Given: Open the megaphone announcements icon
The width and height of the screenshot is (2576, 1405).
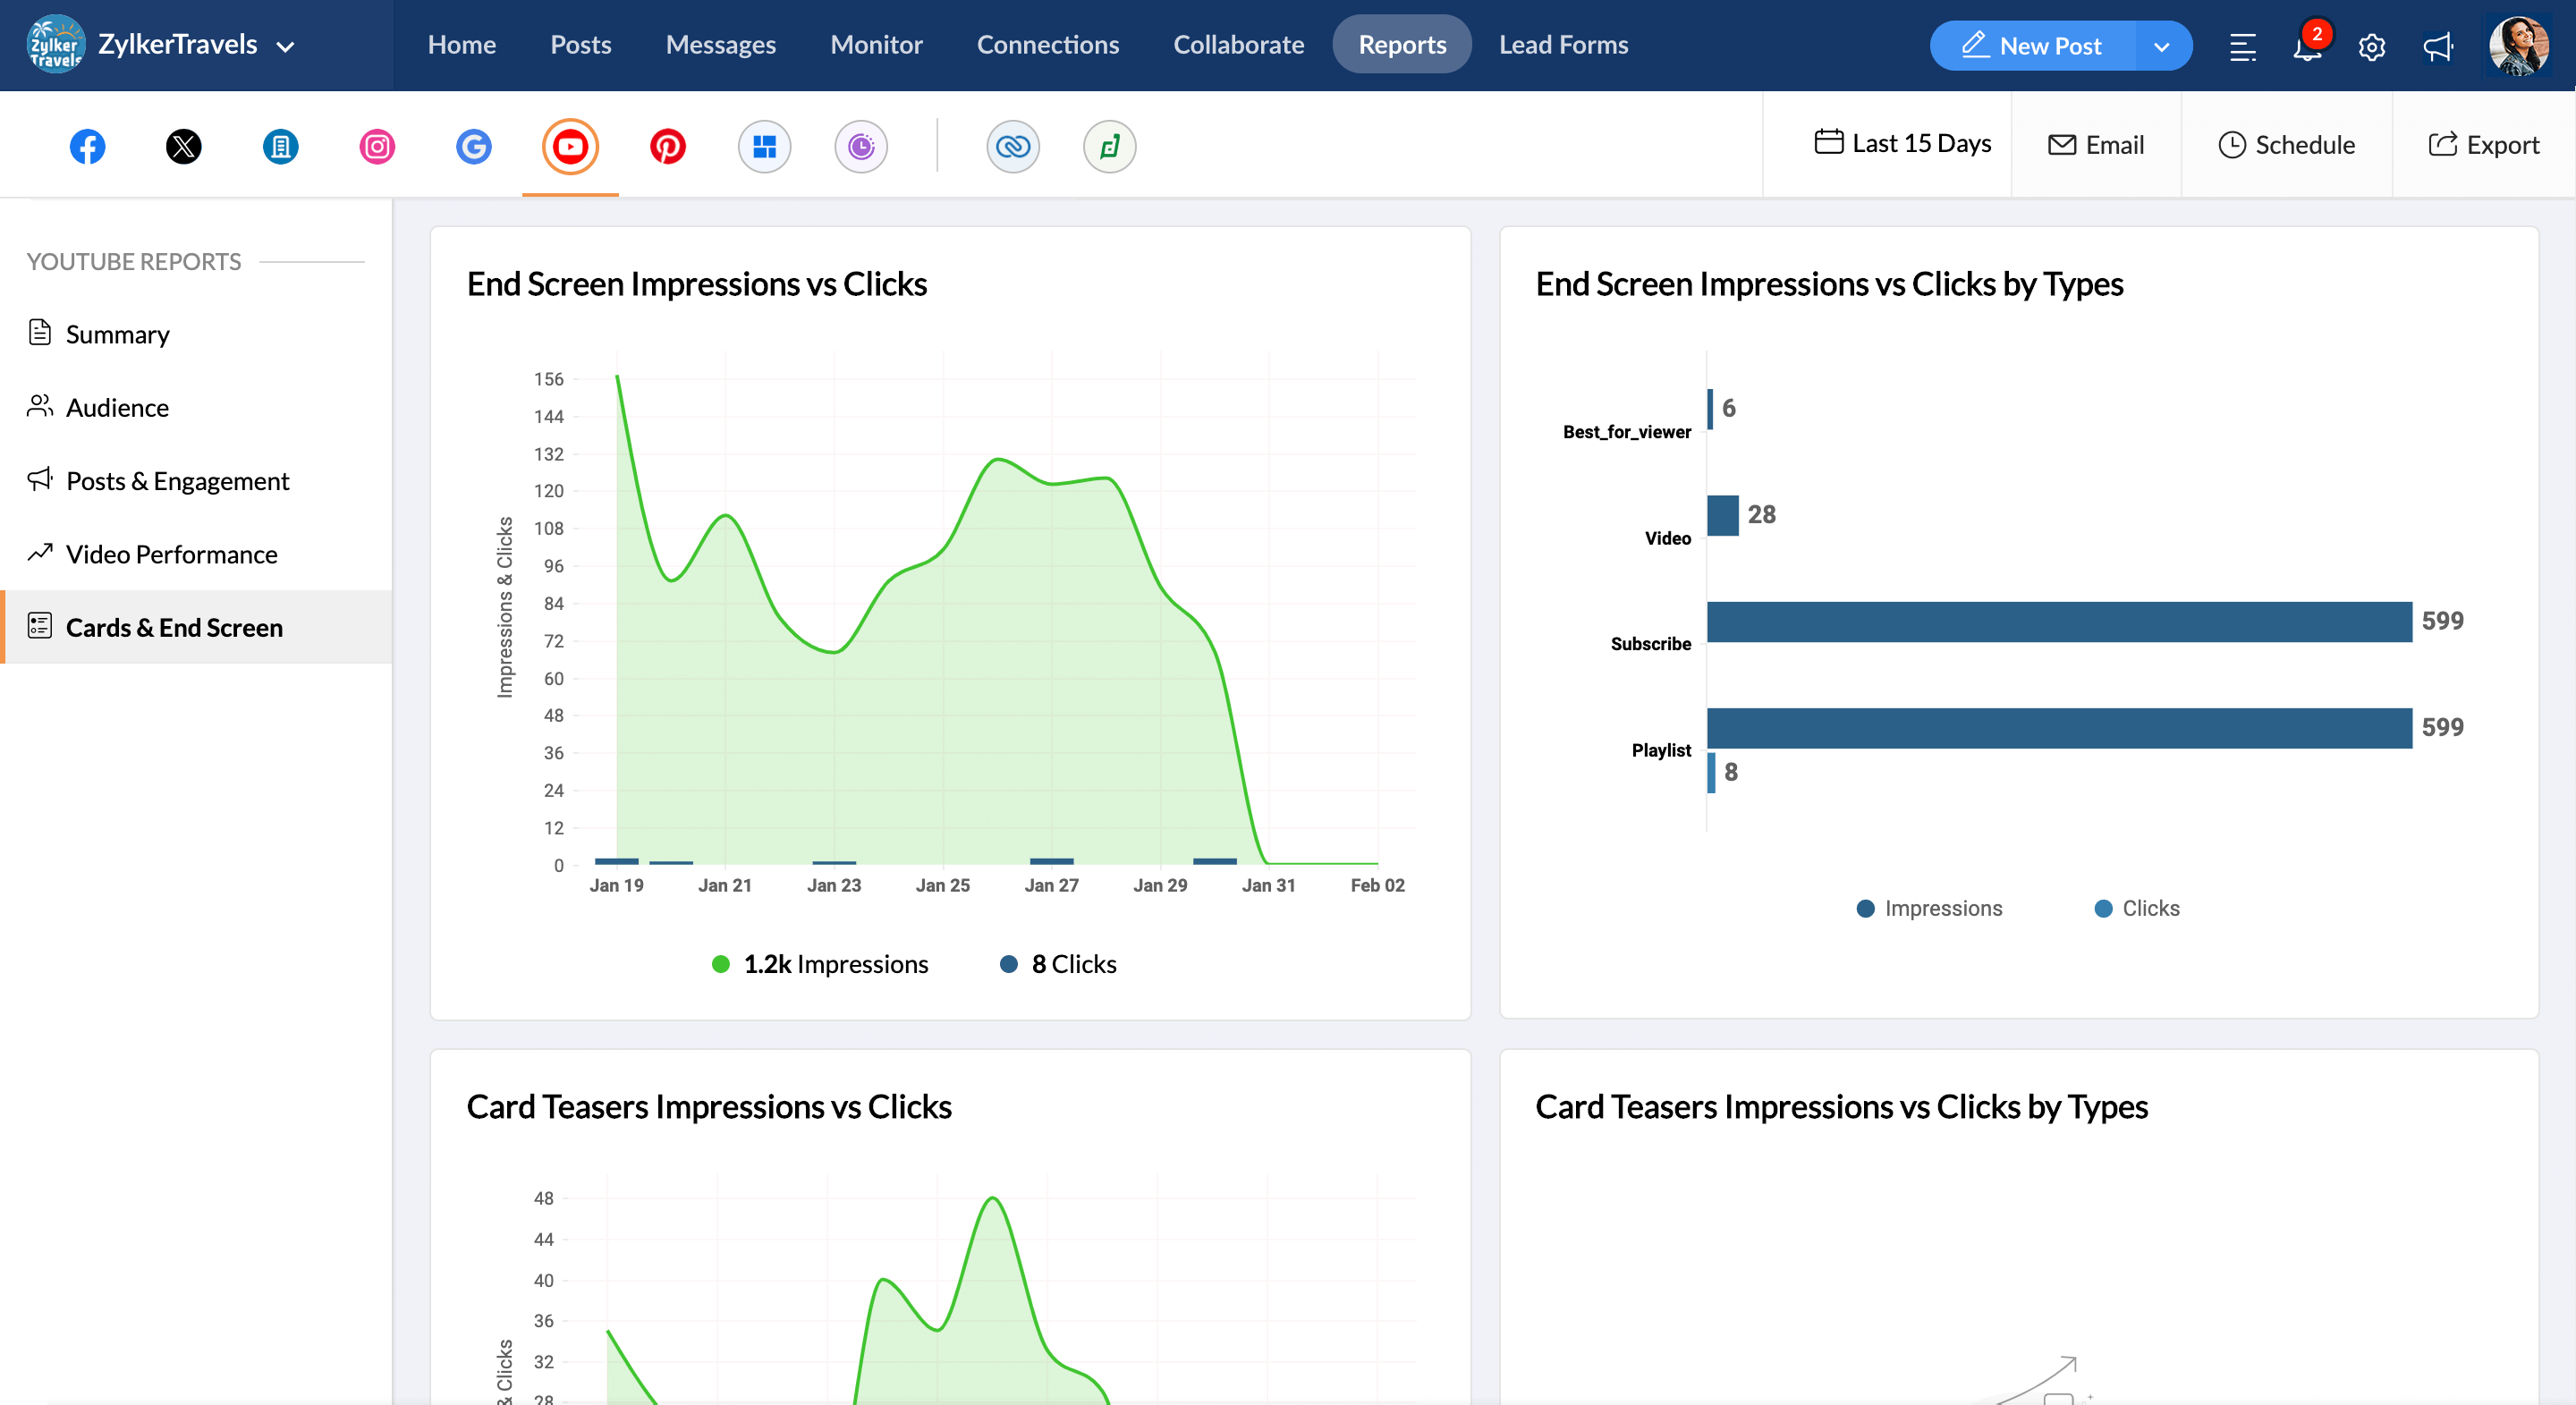Looking at the screenshot, I should click(x=2443, y=45).
